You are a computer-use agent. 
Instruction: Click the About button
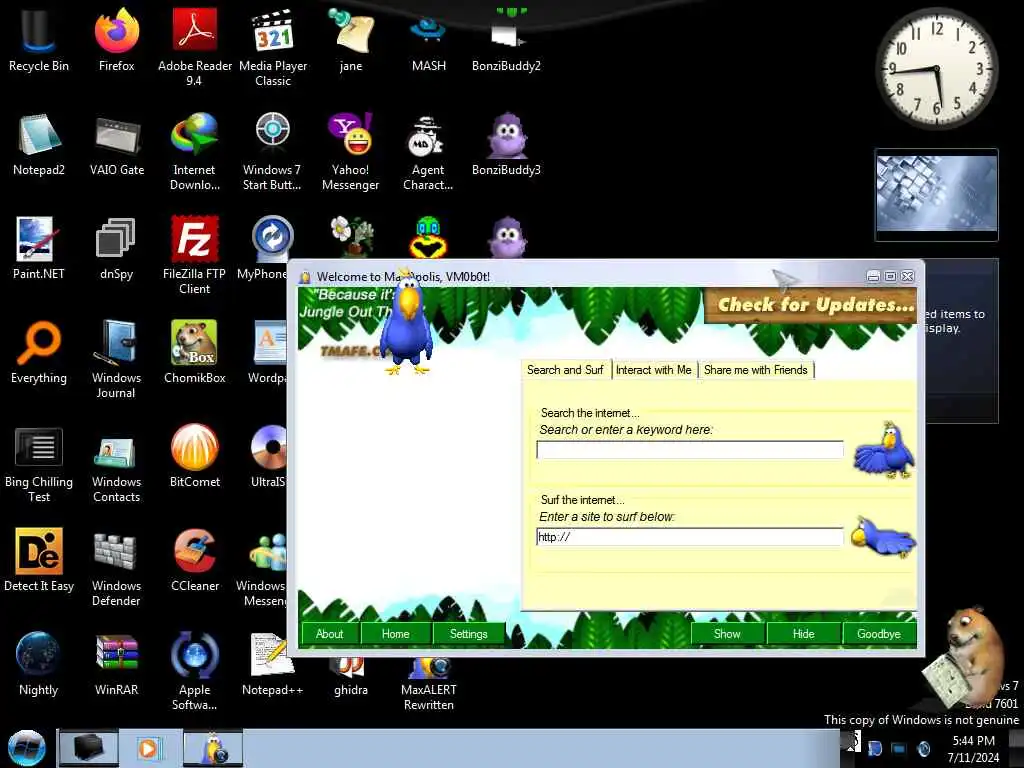(329, 633)
